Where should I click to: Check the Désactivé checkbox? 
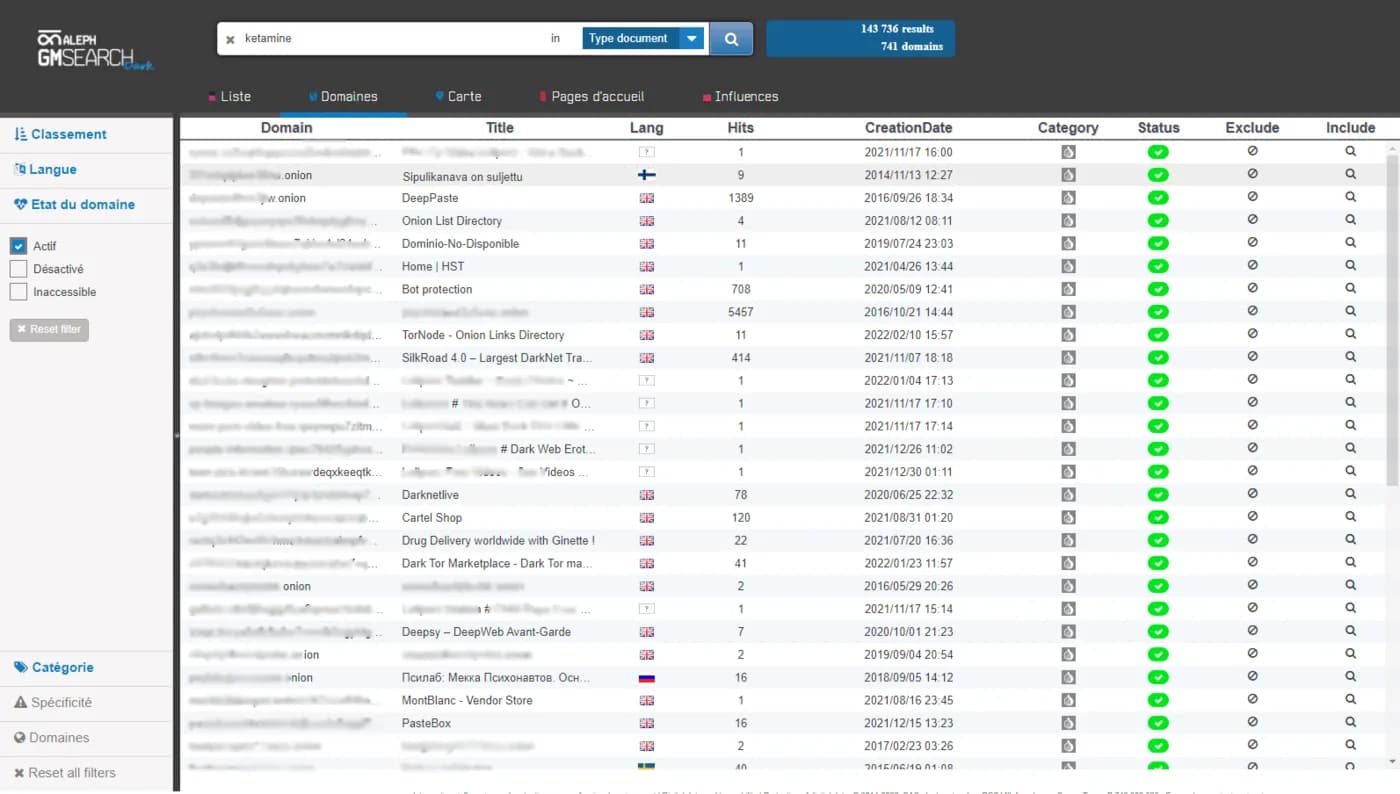18,269
